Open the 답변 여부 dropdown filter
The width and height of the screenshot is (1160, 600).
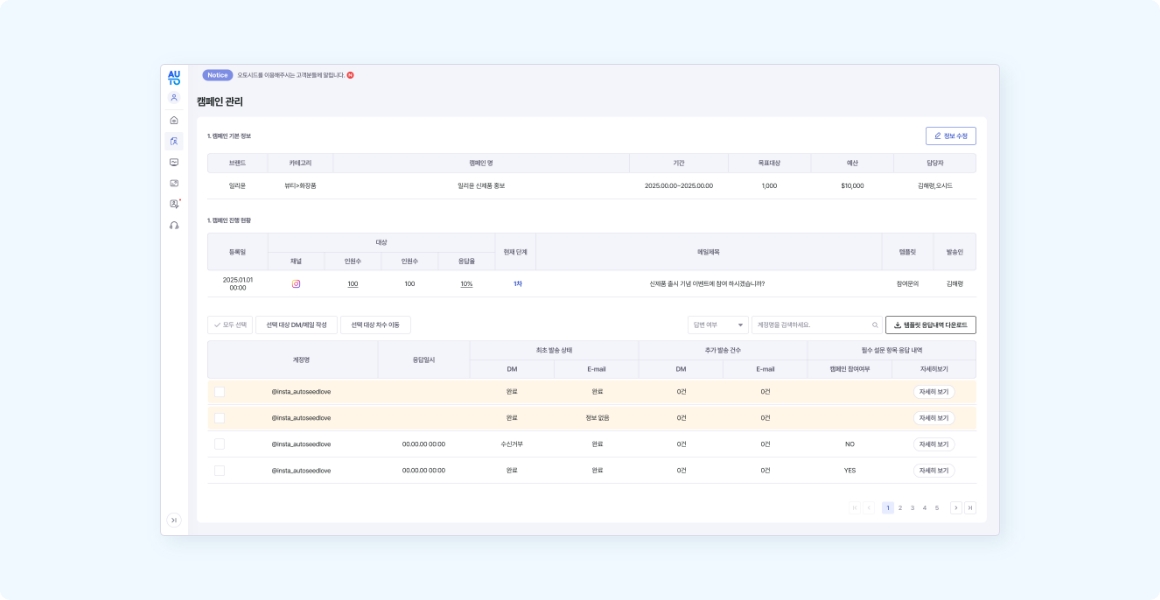(x=717, y=325)
